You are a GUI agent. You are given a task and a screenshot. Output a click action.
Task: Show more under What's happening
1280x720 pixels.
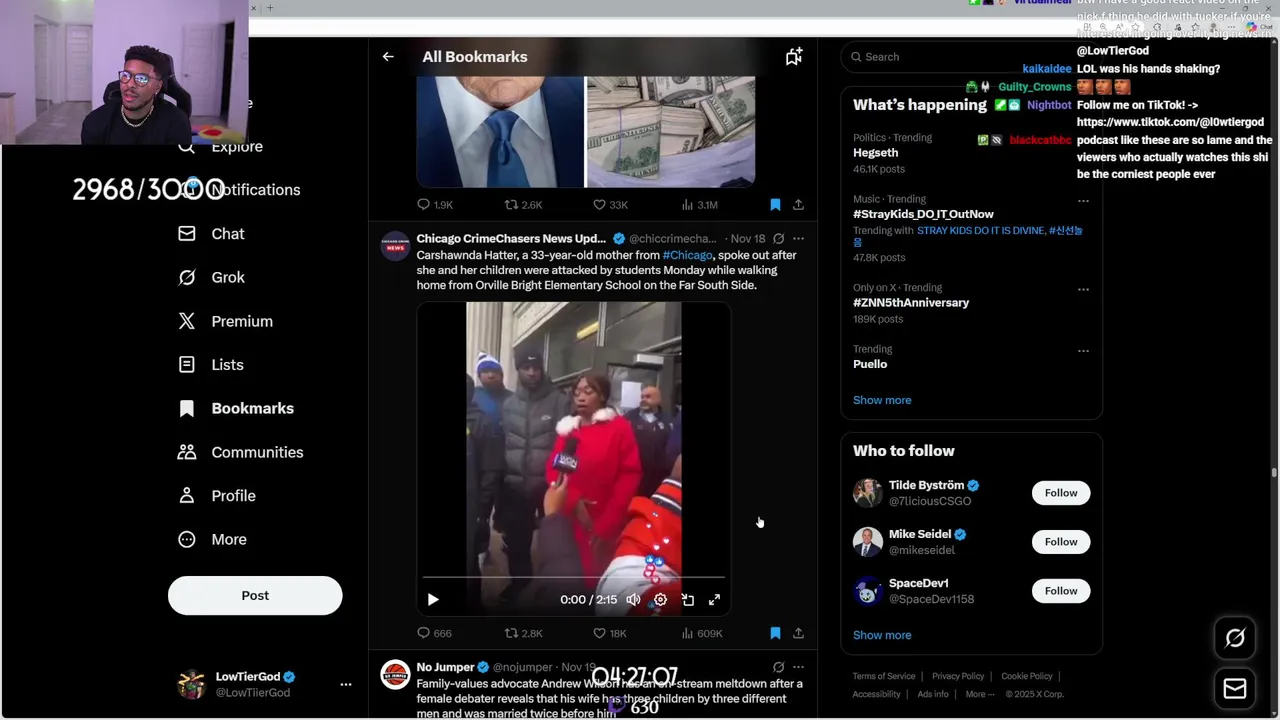(882, 400)
